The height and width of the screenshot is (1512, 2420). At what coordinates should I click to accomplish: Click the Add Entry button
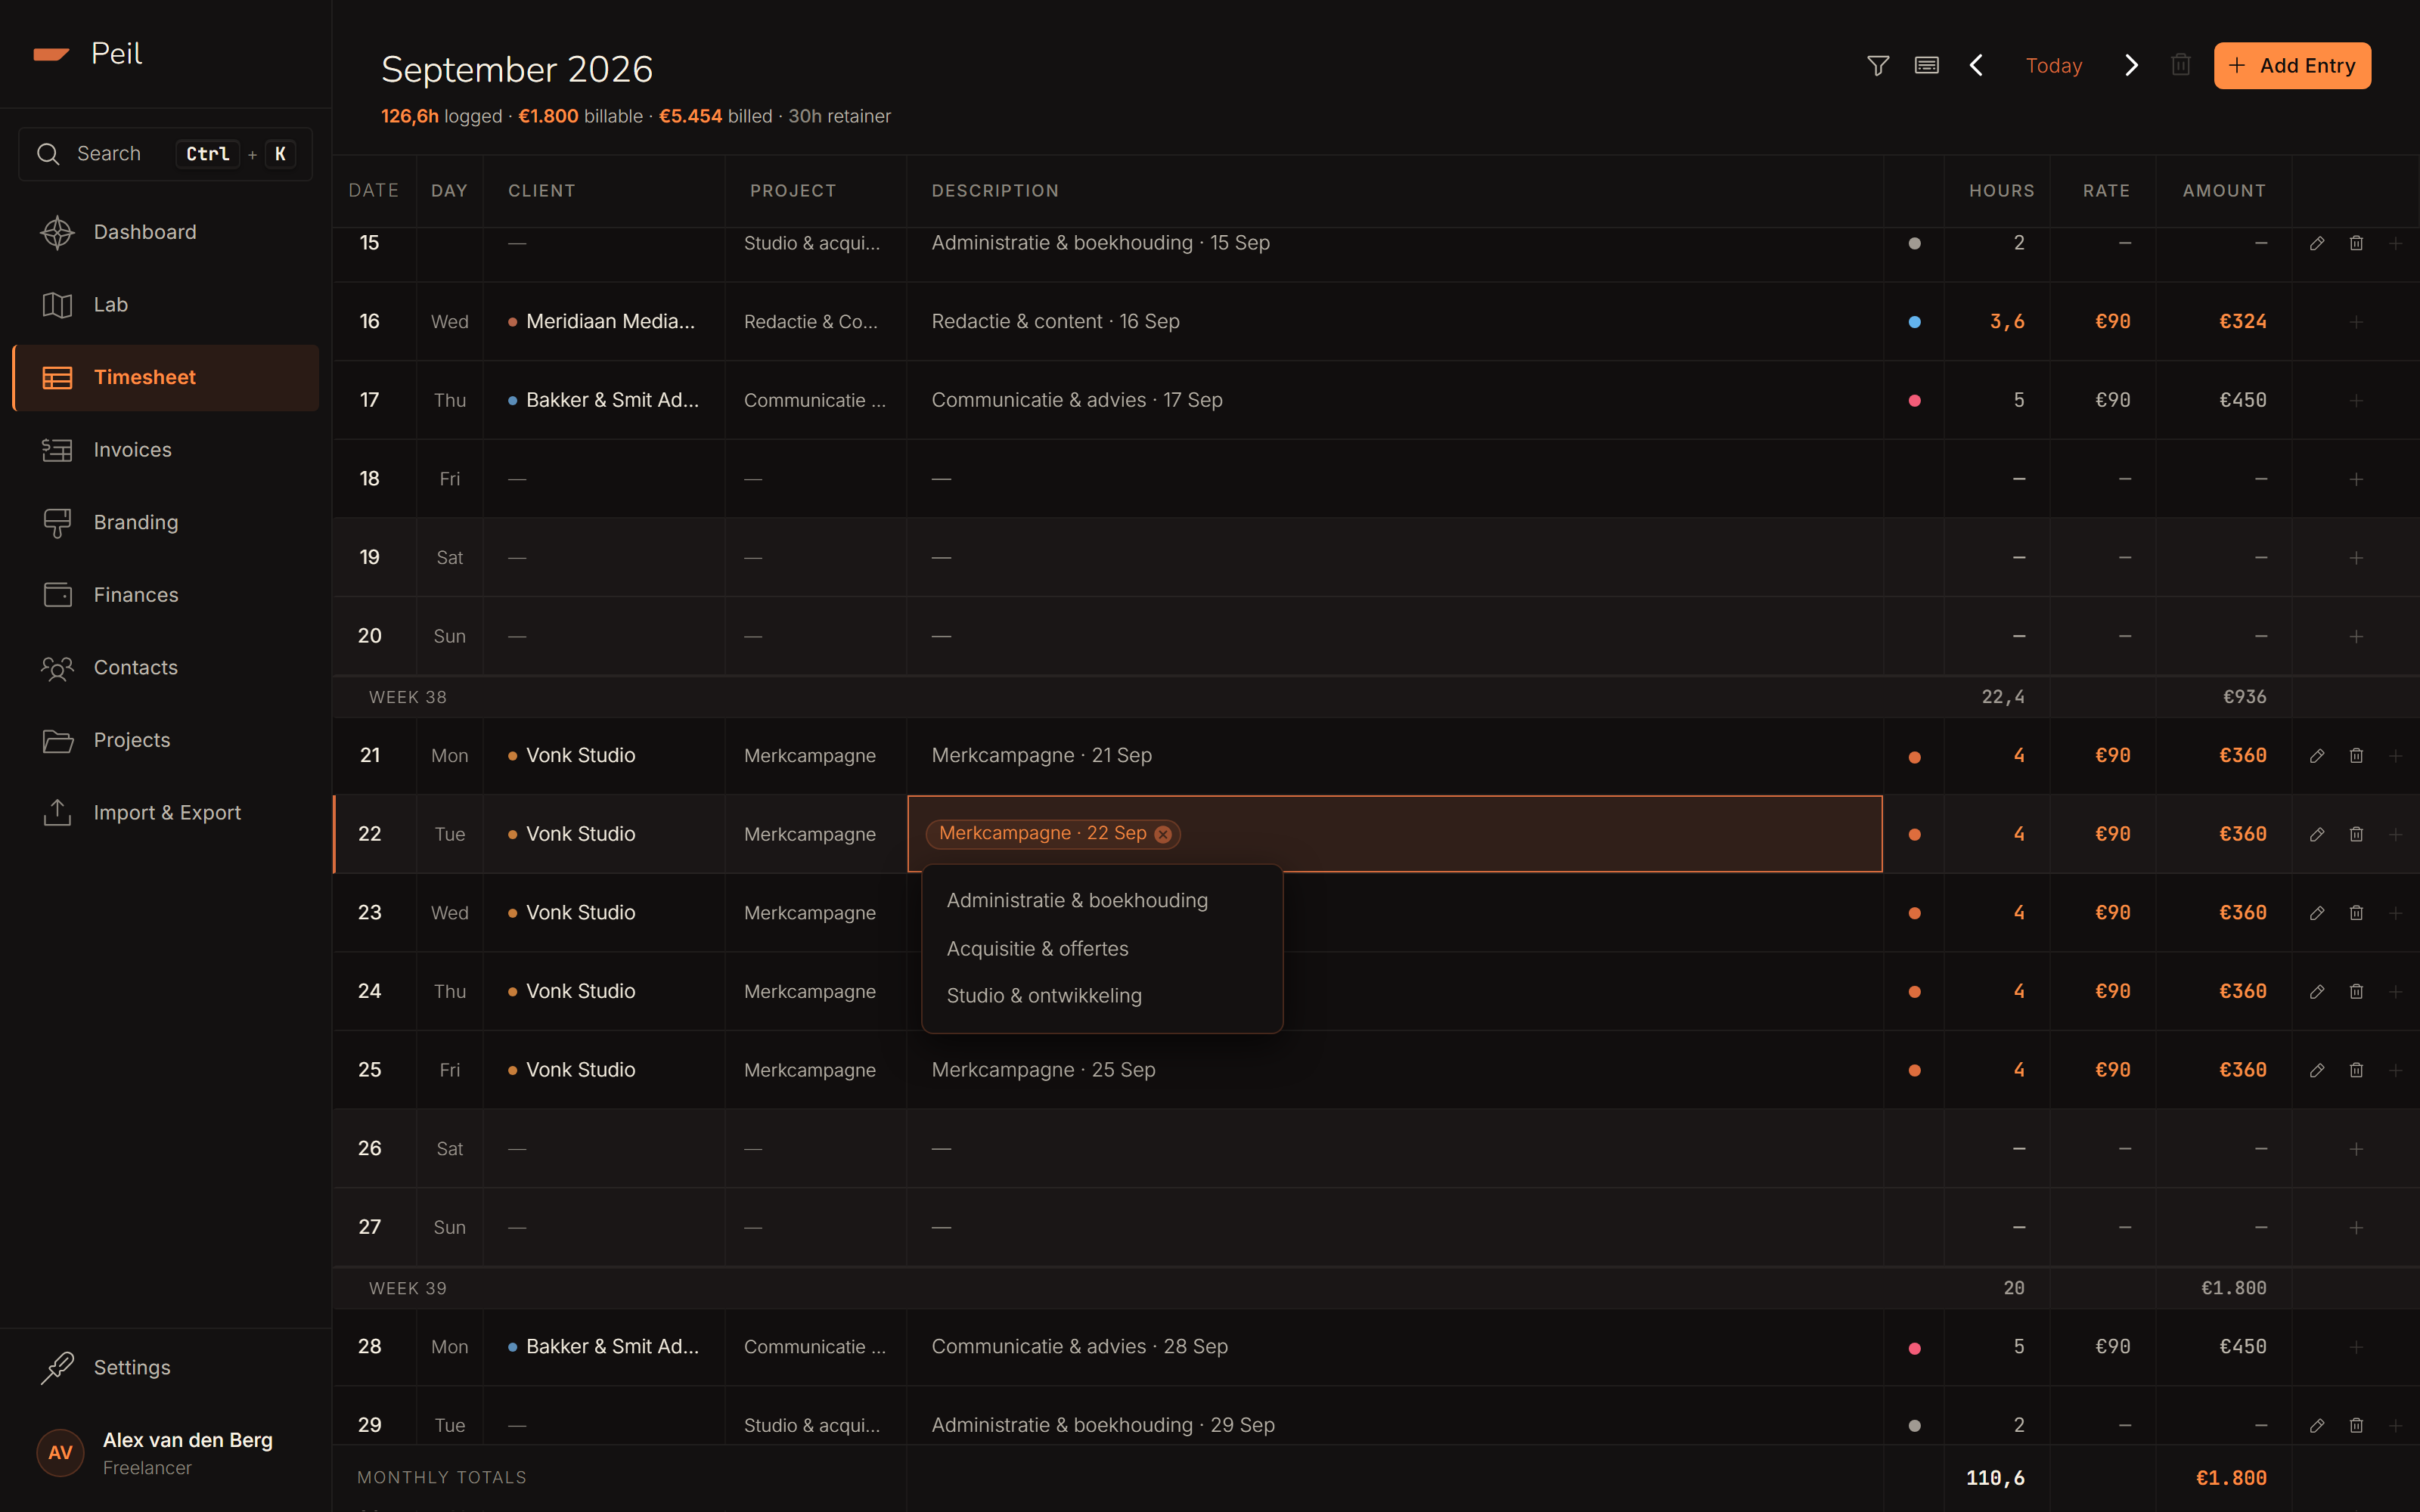[2292, 66]
